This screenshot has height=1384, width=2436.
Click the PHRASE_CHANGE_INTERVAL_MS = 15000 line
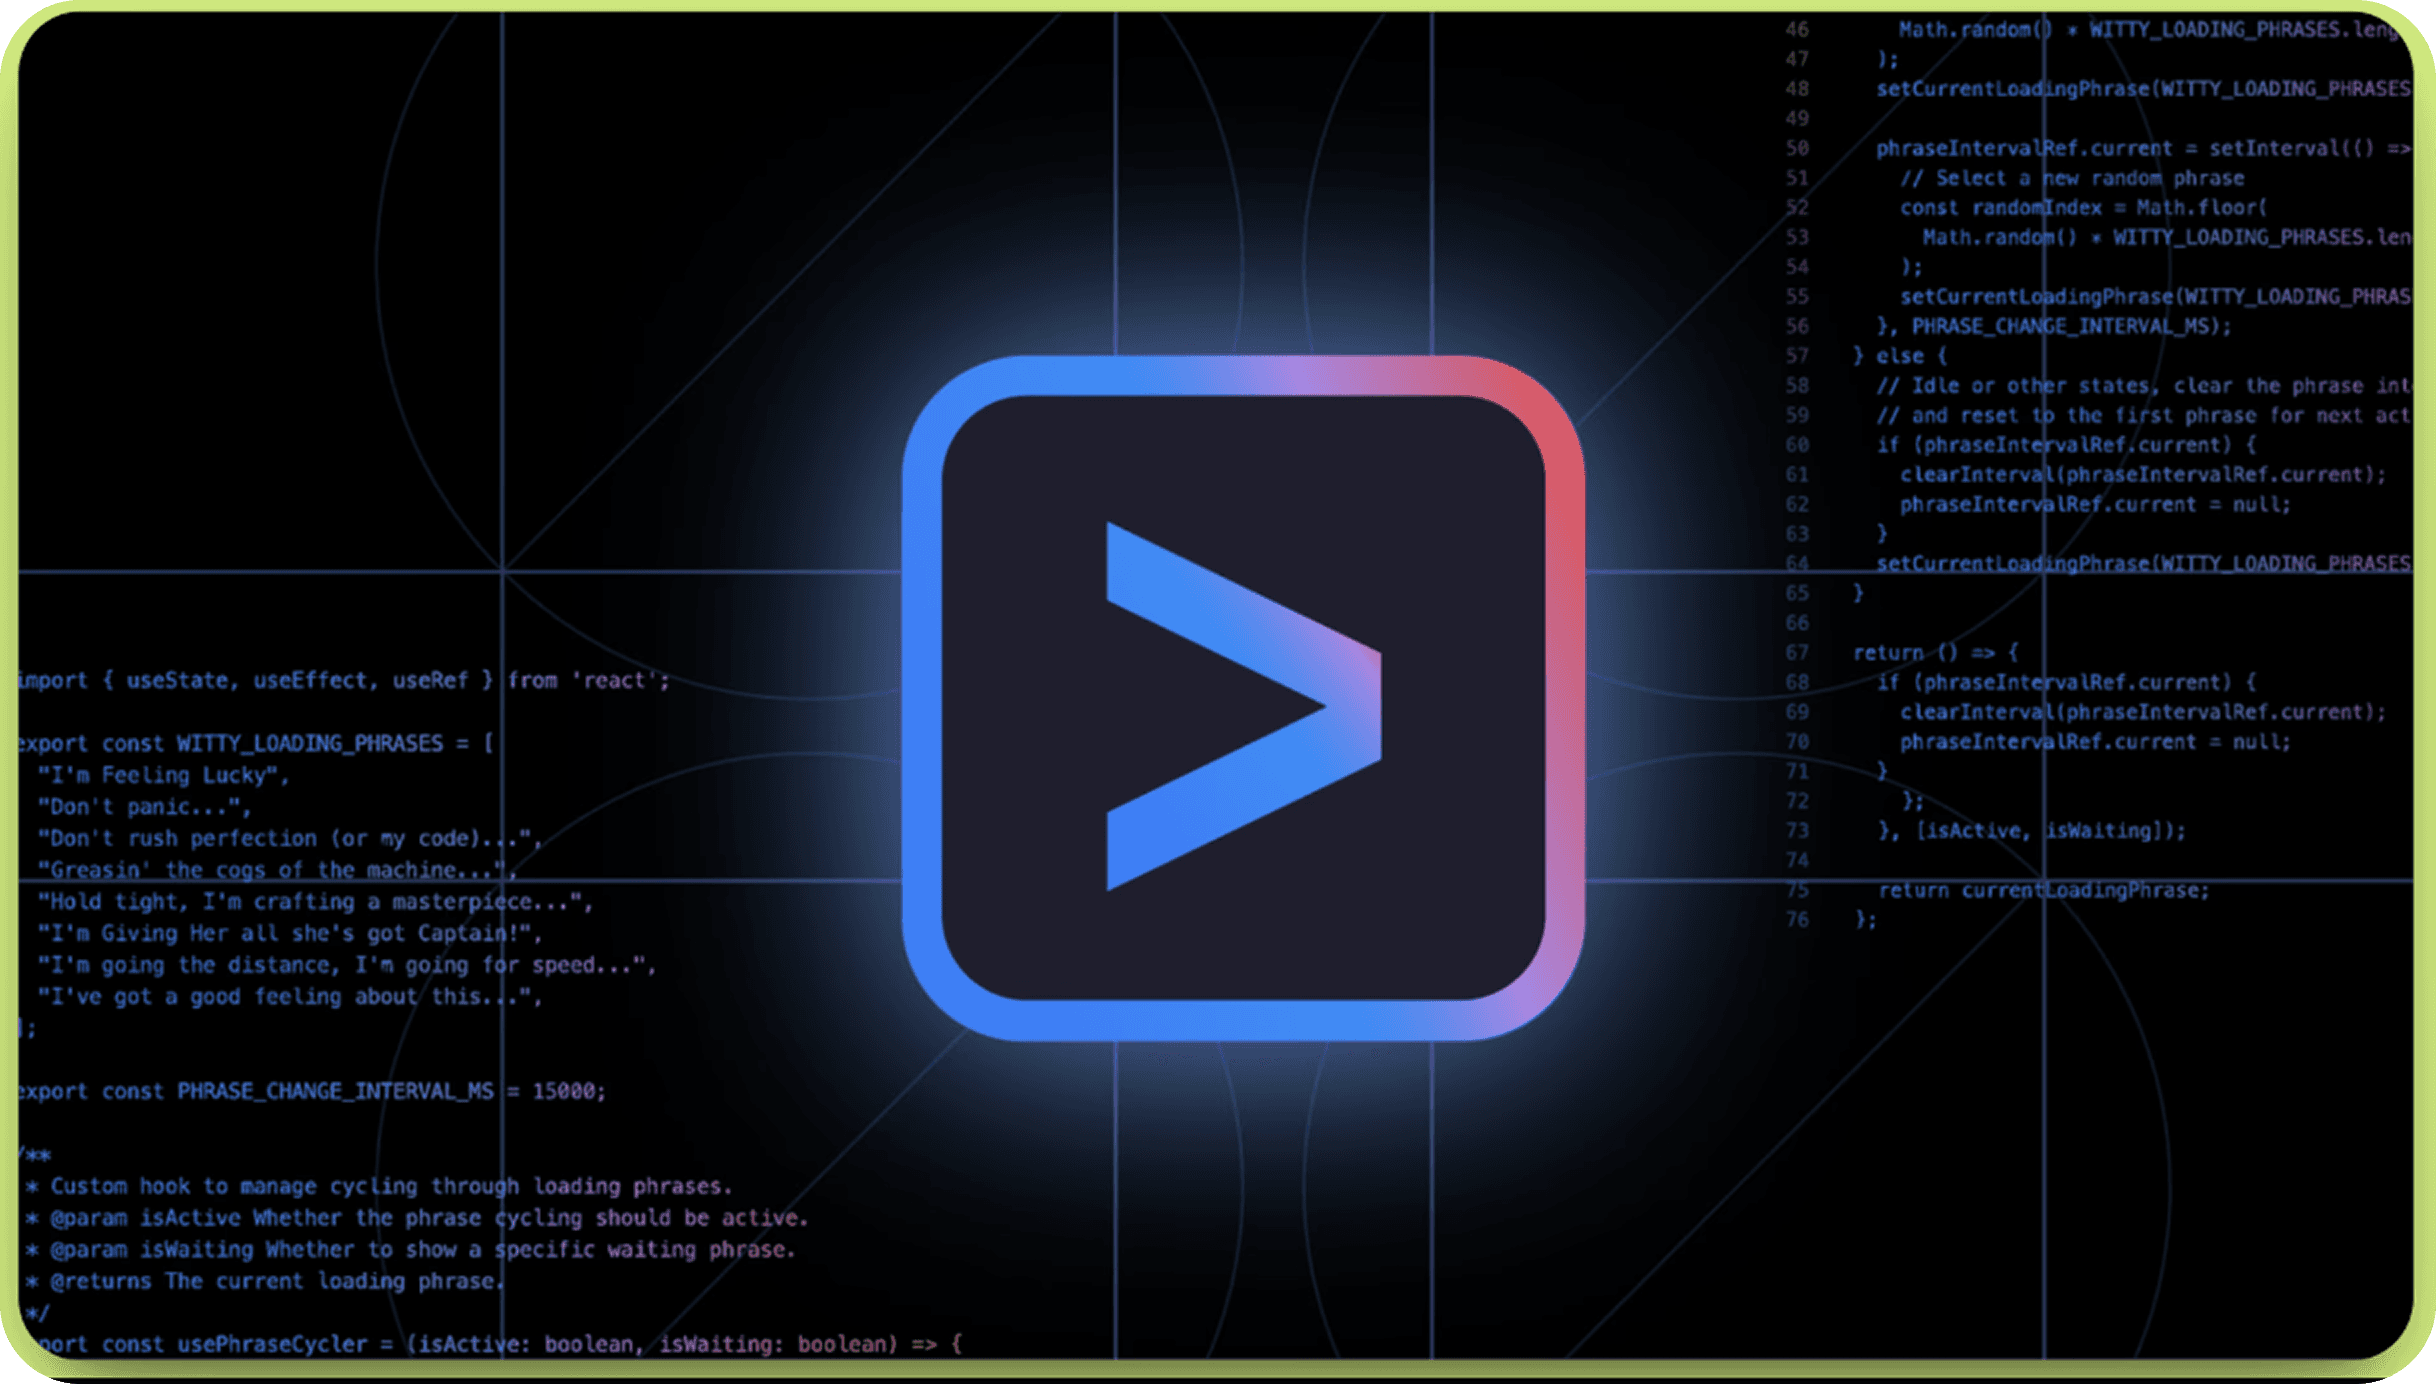312,1091
